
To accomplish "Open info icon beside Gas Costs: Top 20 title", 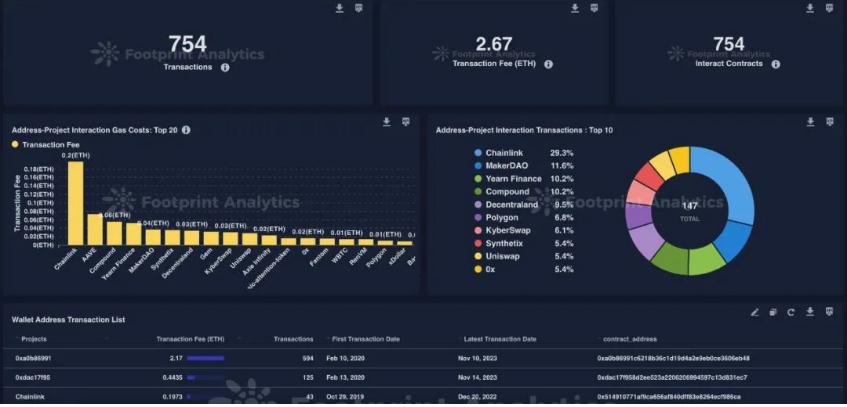I will coord(186,130).
